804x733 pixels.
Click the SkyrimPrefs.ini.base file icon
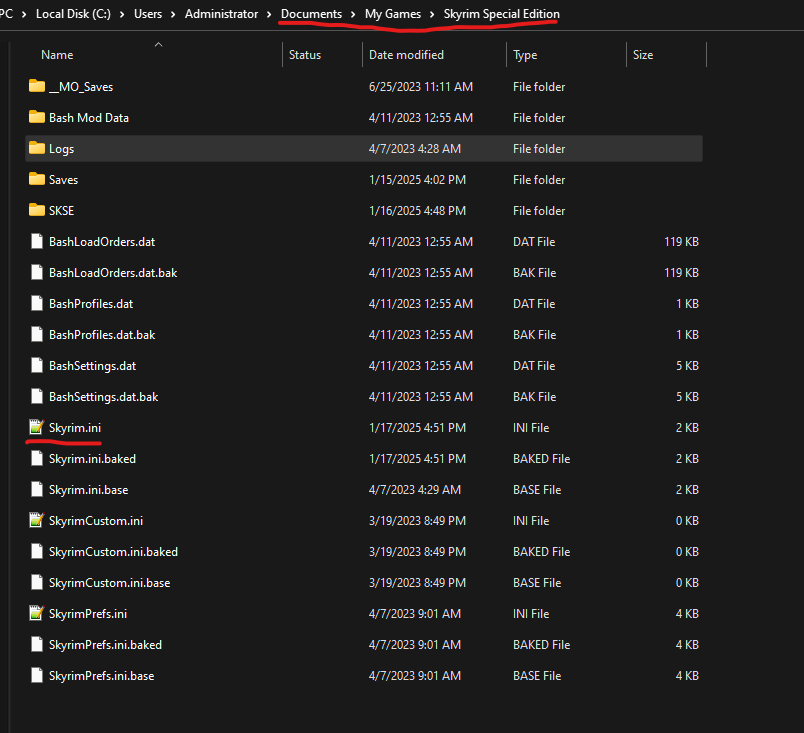point(37,676)
